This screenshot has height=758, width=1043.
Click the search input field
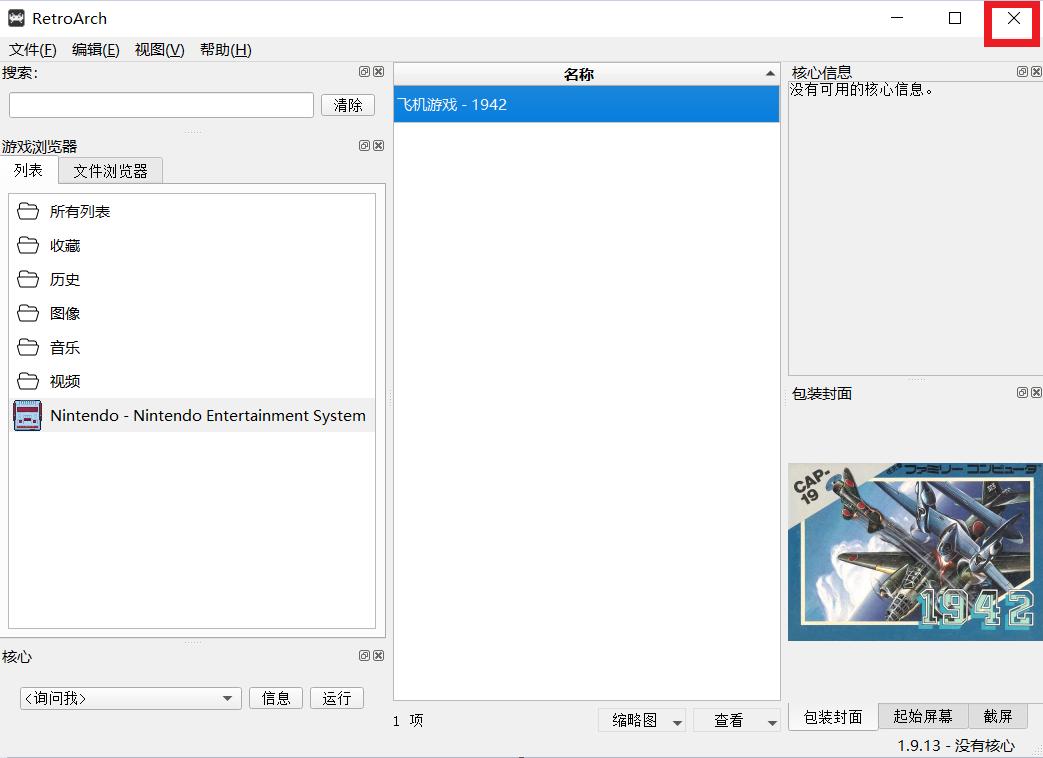(x=160, y=104)
